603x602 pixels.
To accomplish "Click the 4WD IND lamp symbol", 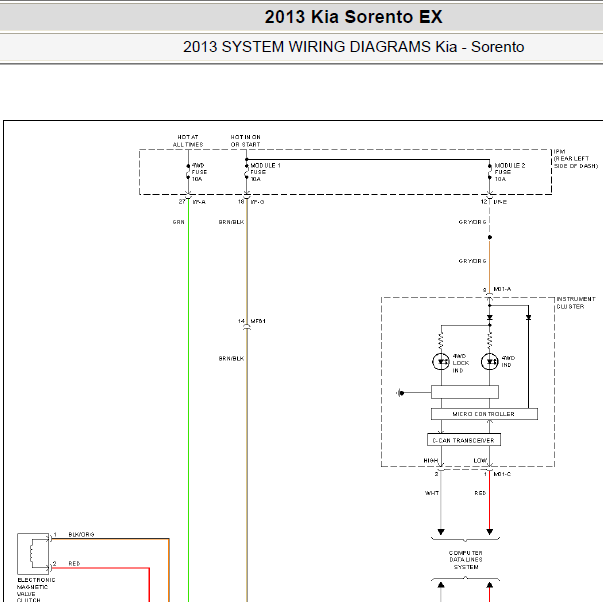I will click(490, 362).
